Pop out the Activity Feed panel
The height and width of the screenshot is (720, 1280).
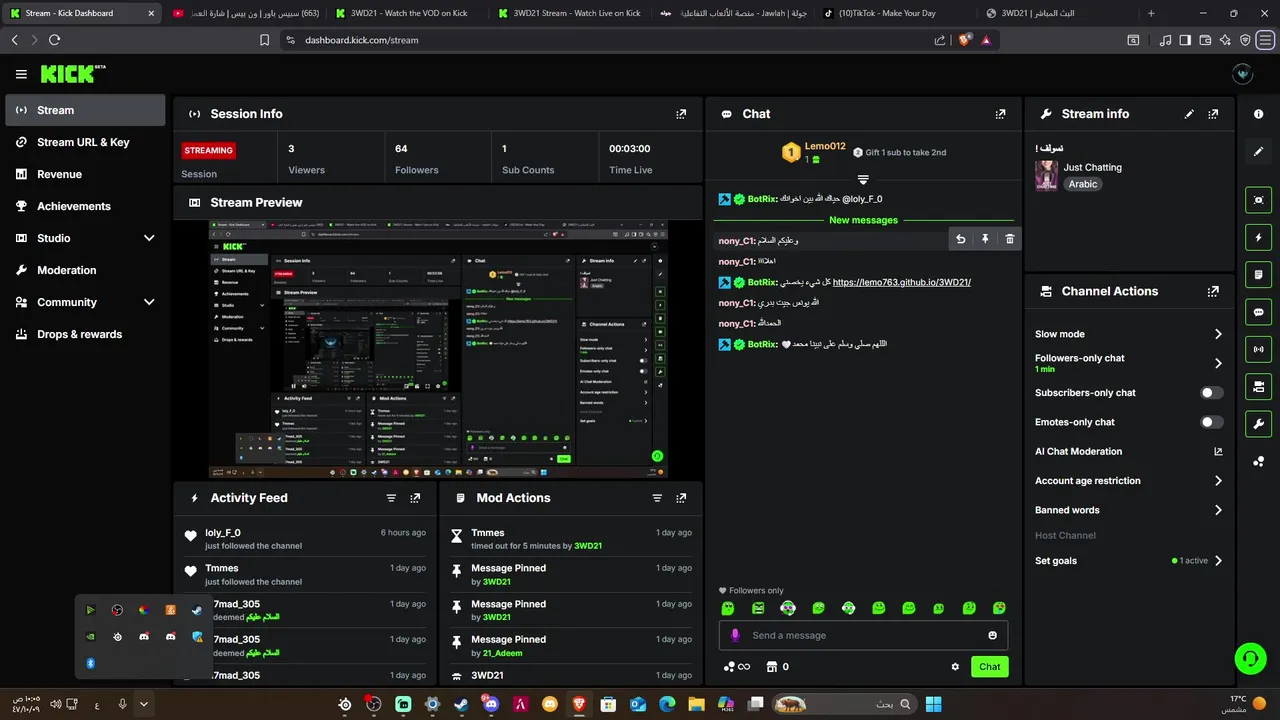(415, 498)
